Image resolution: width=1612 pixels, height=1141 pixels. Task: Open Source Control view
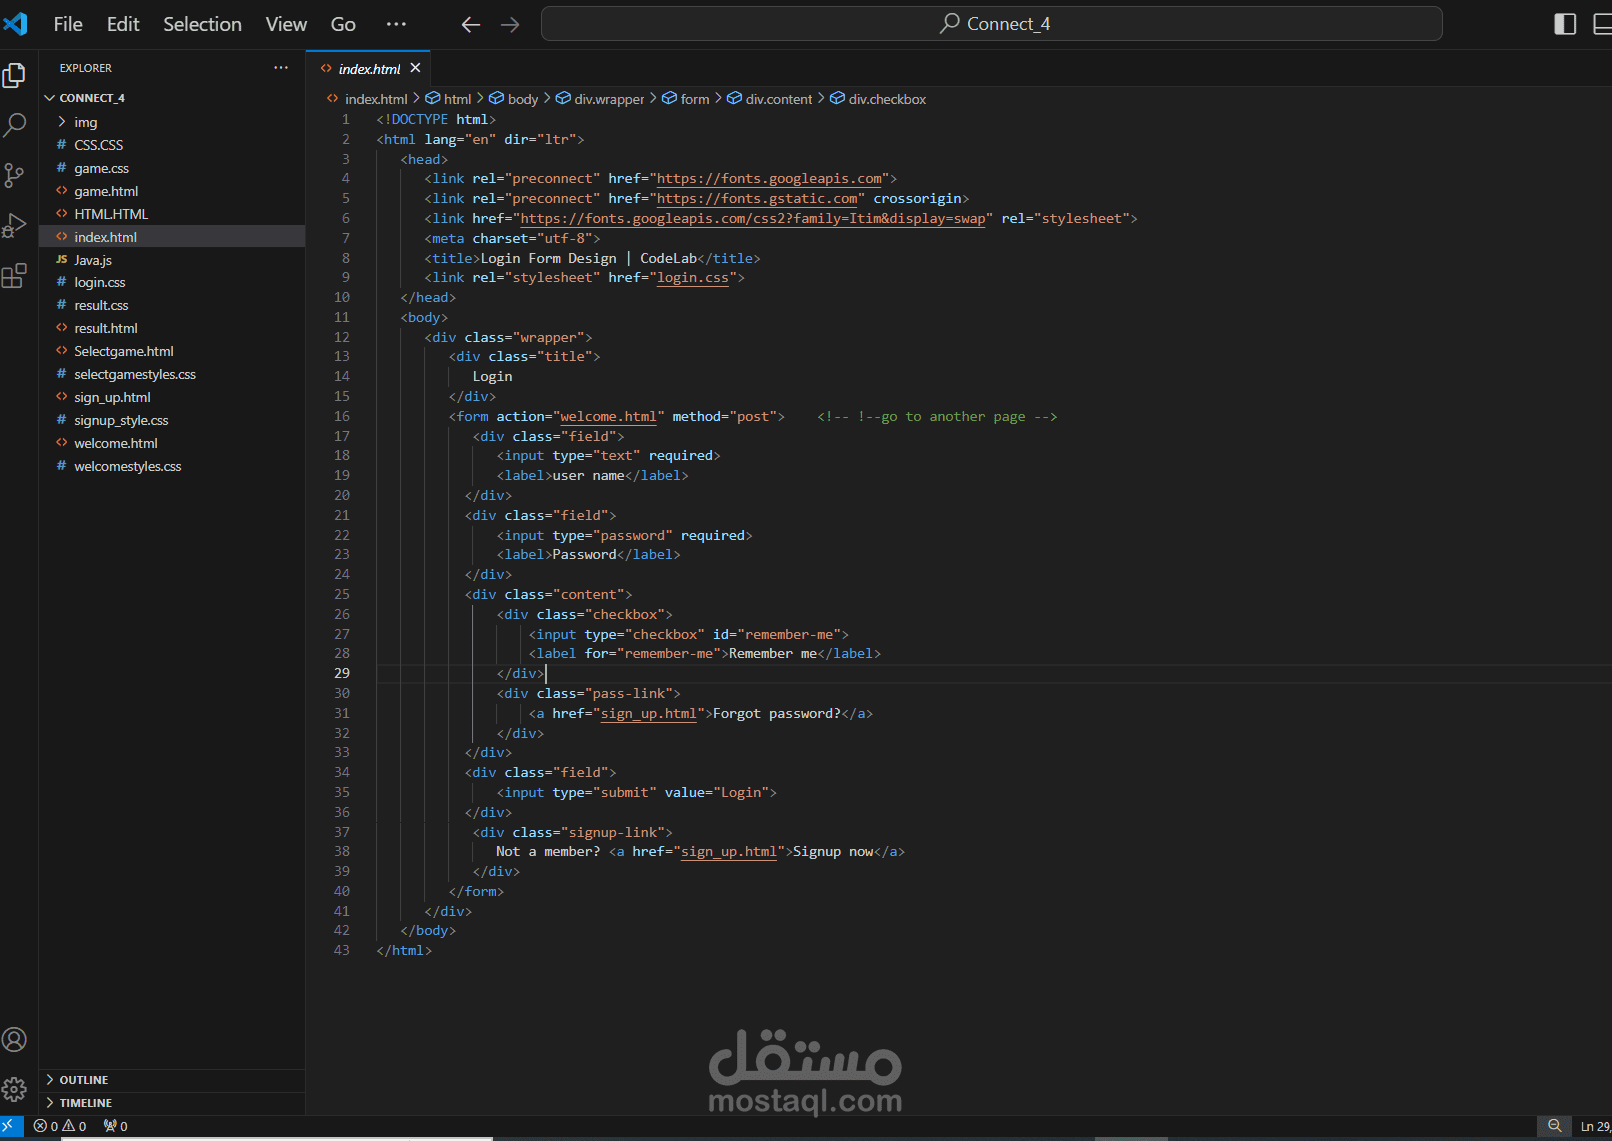tap(15, 175)
